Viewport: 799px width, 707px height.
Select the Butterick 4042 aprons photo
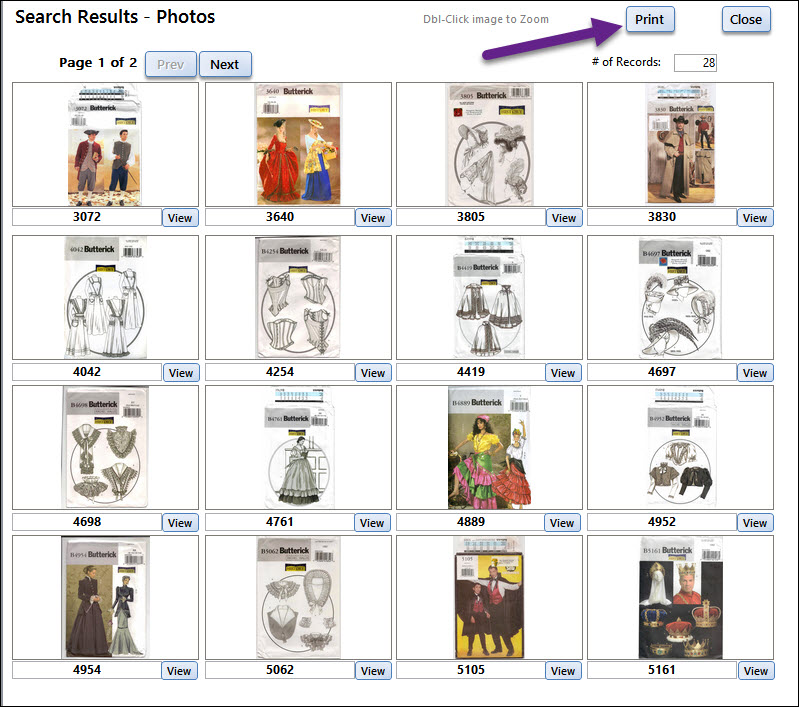[105, 298]
